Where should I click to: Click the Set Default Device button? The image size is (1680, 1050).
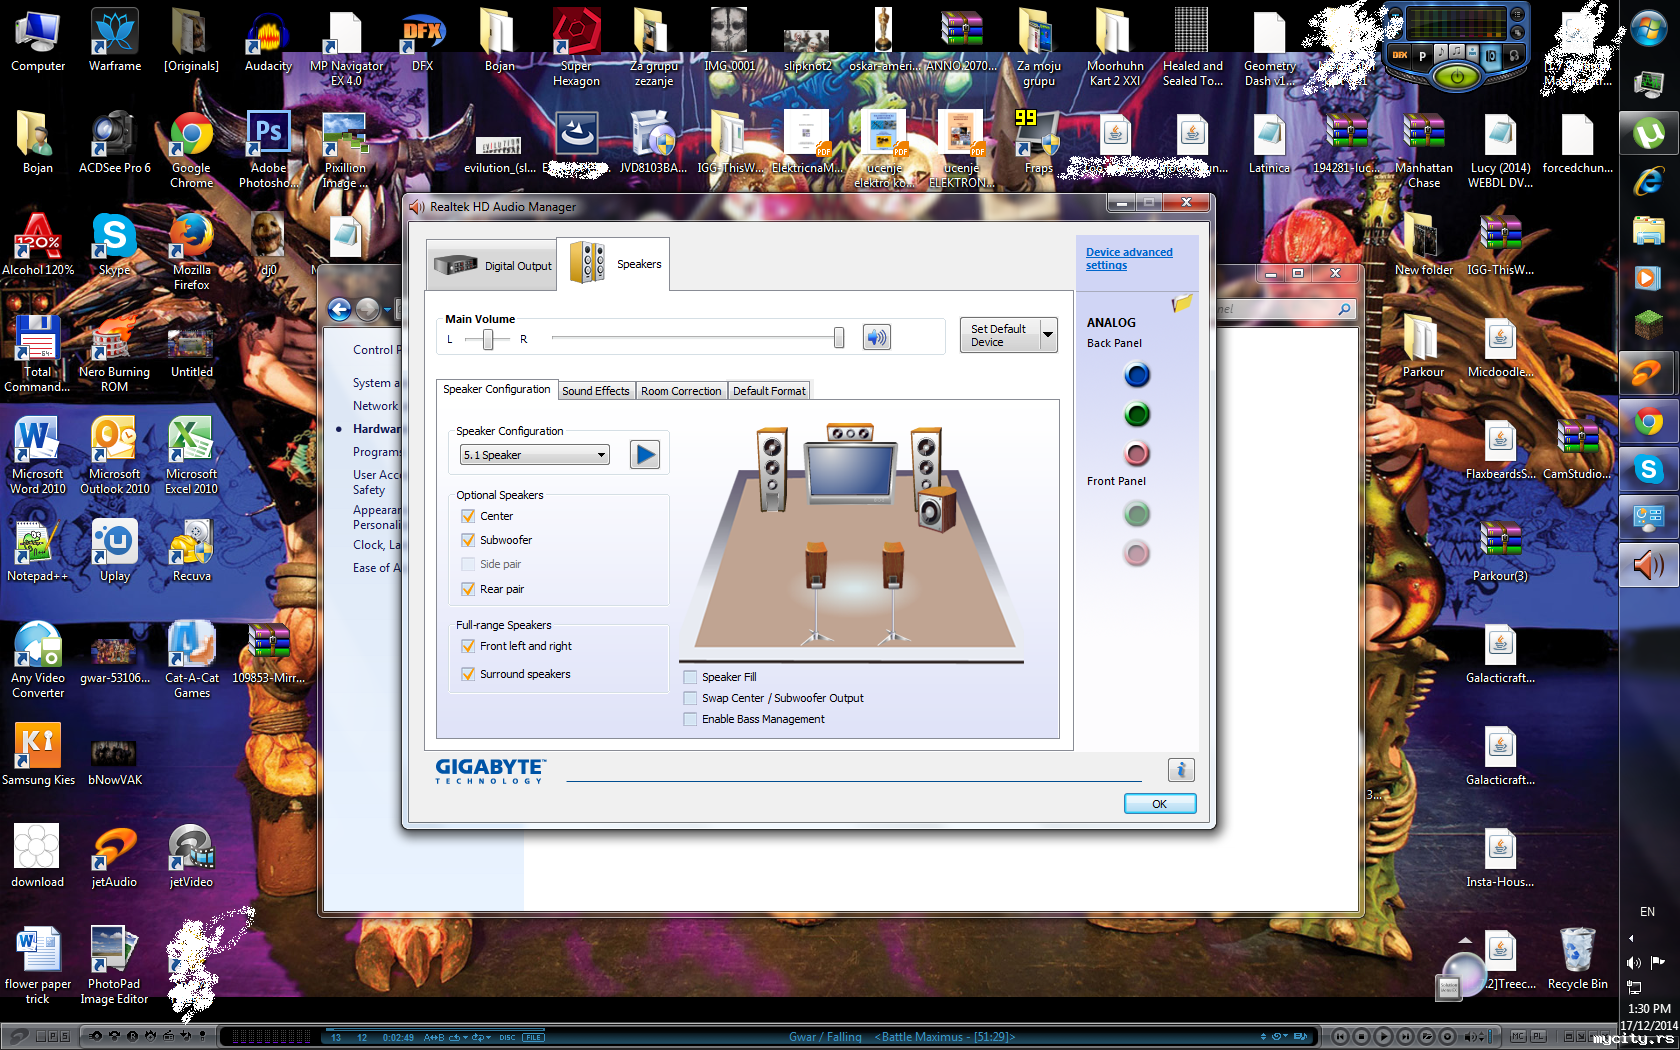tap(1000, 335)
